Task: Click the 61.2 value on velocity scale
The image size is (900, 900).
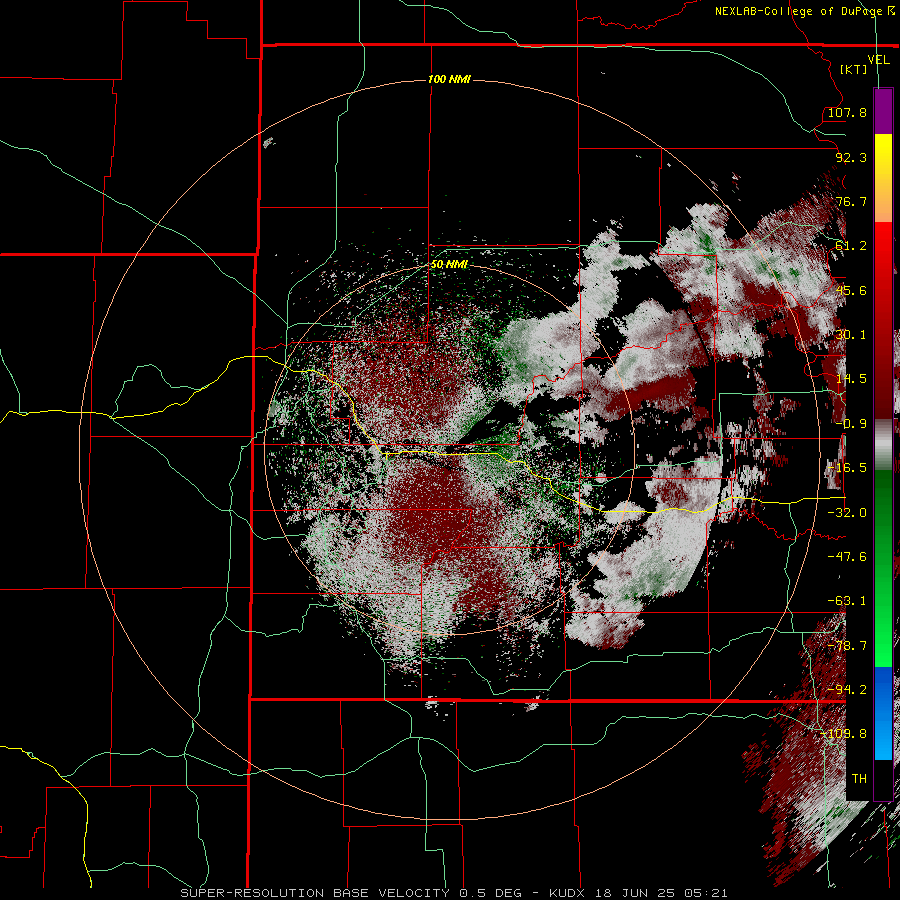Action: [851, 246]
